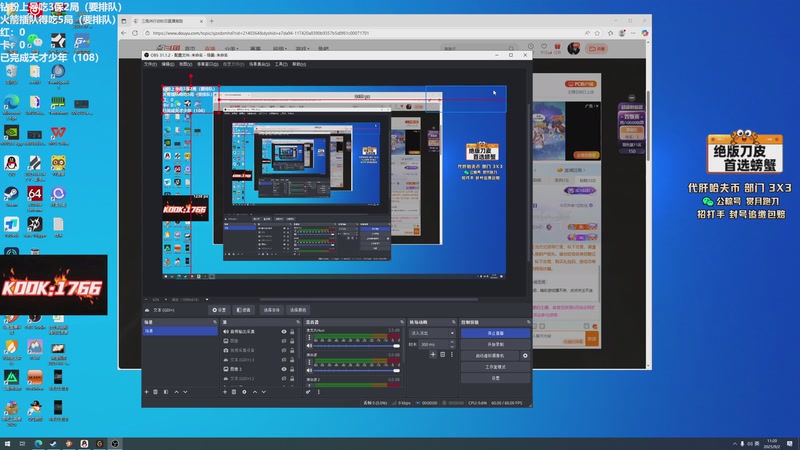Viewport: 800px width, 450px height.
Task: Open scene transition type dropdown
Action: 432,333
